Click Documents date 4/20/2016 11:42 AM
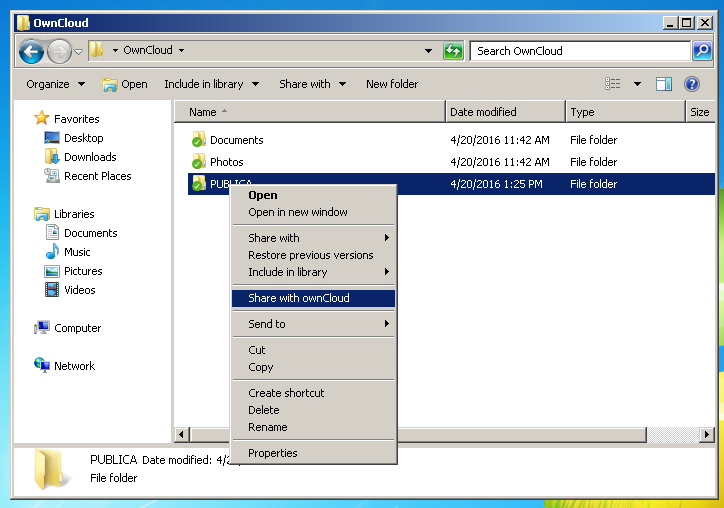The height and width of the screenshot is (508, 724). pyautogui.click(x=500, y=140)
